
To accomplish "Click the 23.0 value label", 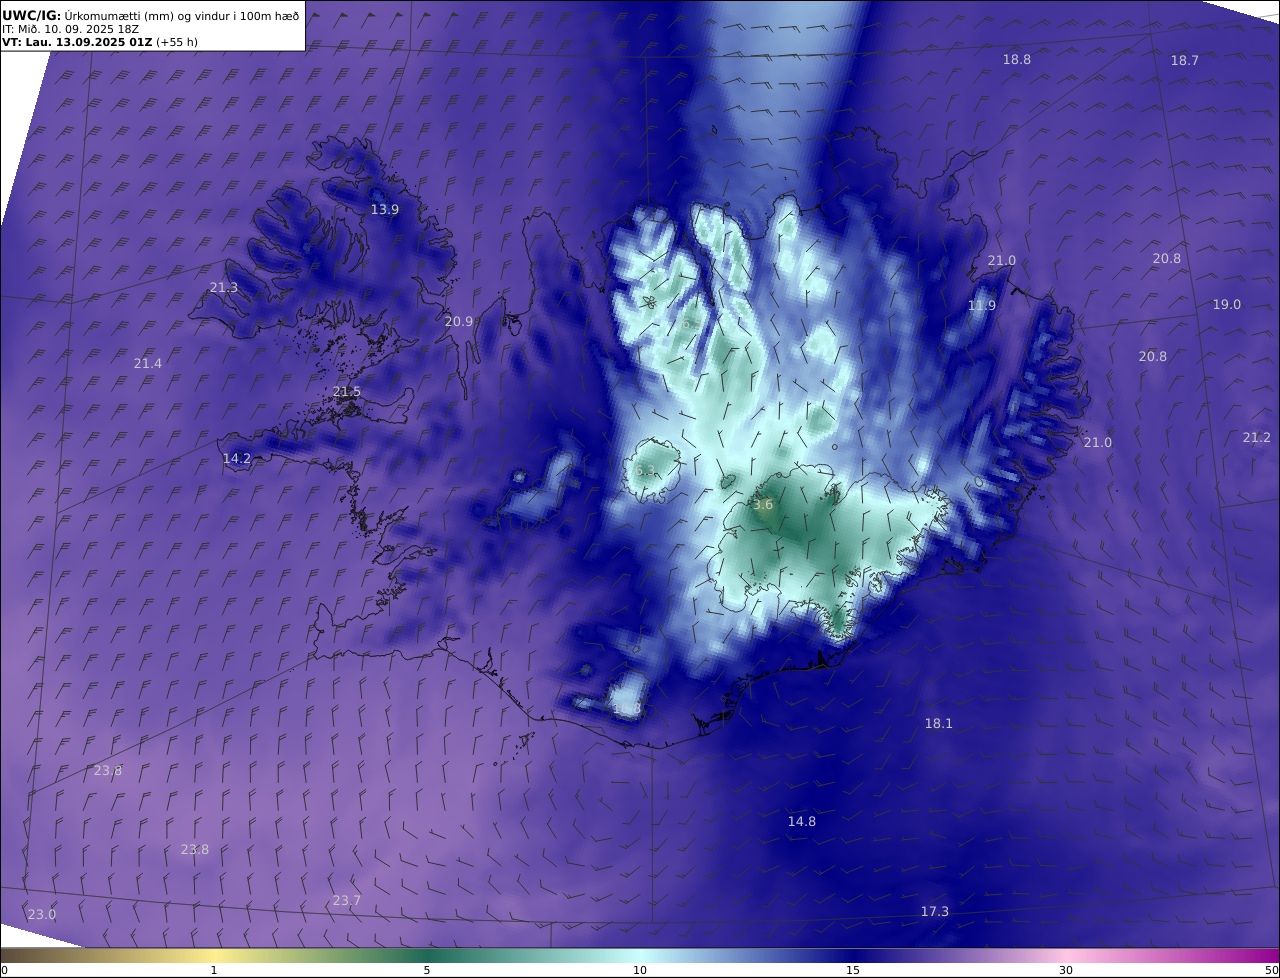I will (x=42, y=914).
